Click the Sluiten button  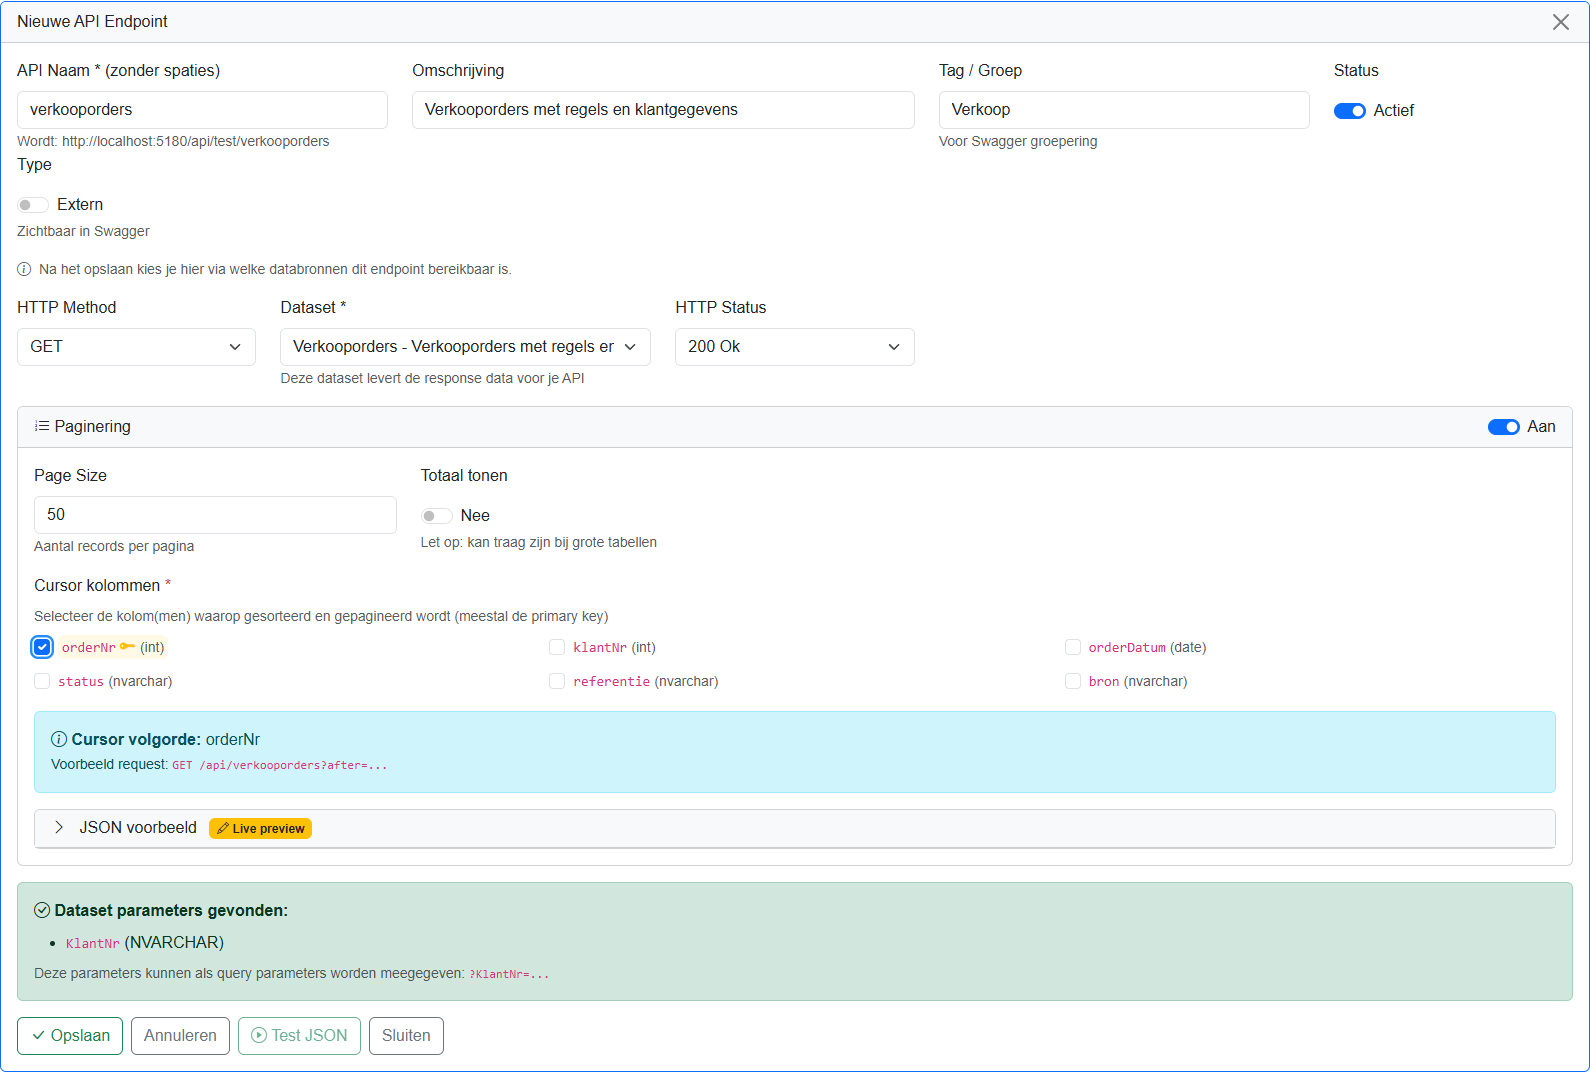[x=406, y=1036]
